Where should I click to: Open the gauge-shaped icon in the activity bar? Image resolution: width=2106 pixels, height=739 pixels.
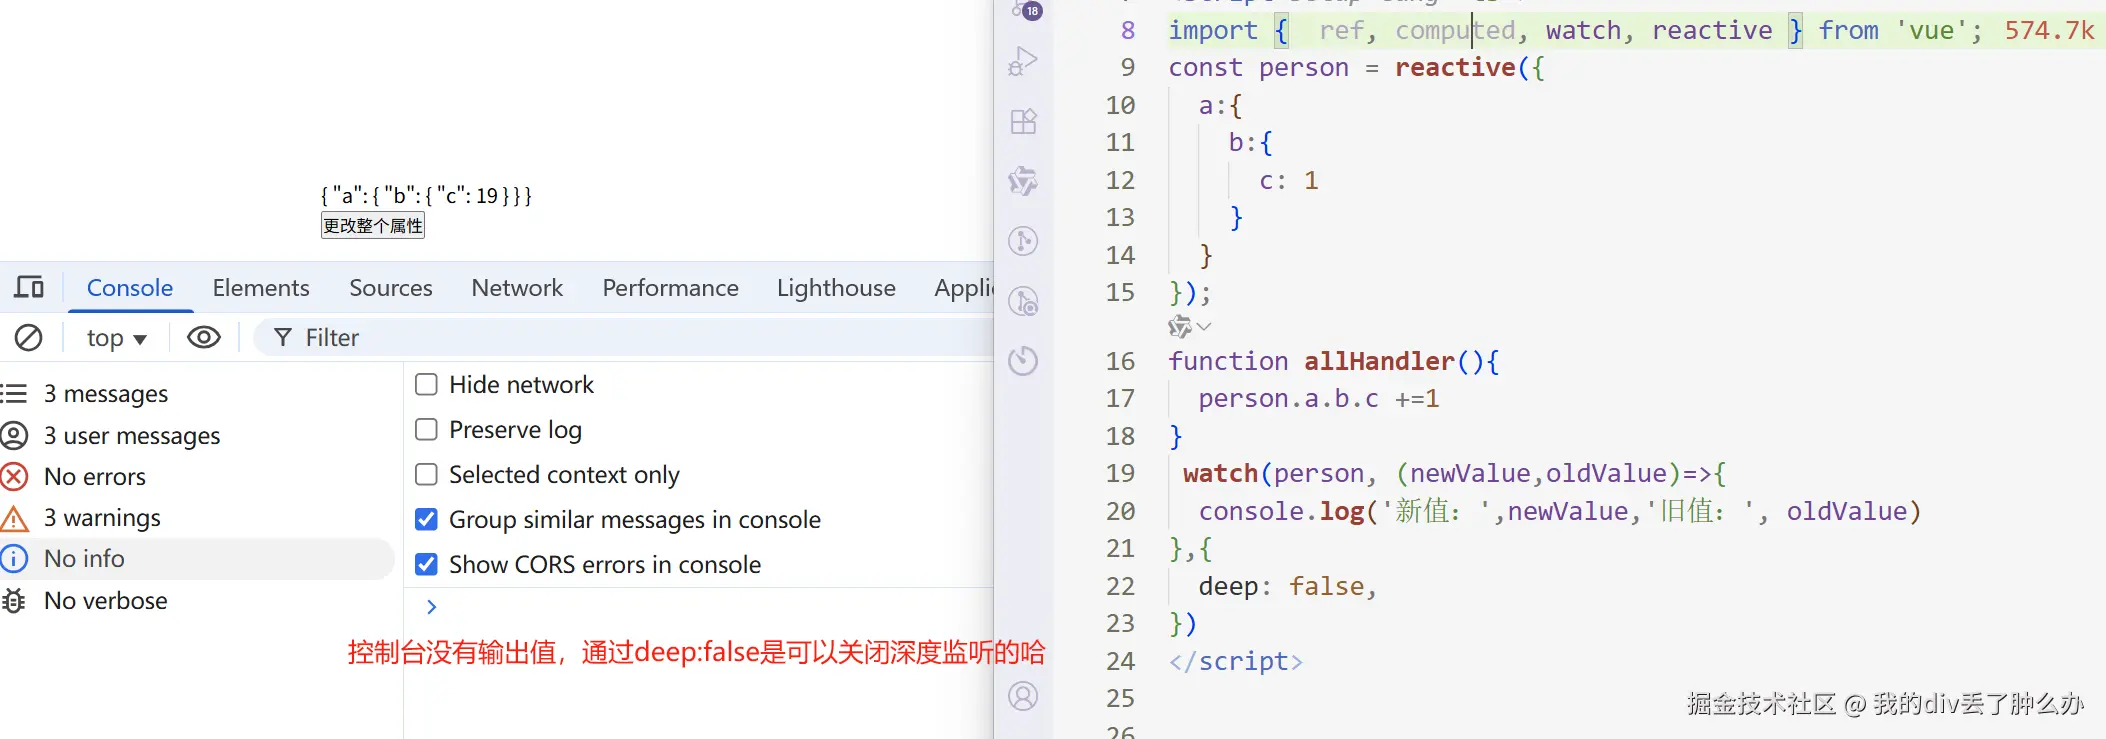tap(1023, 360)
